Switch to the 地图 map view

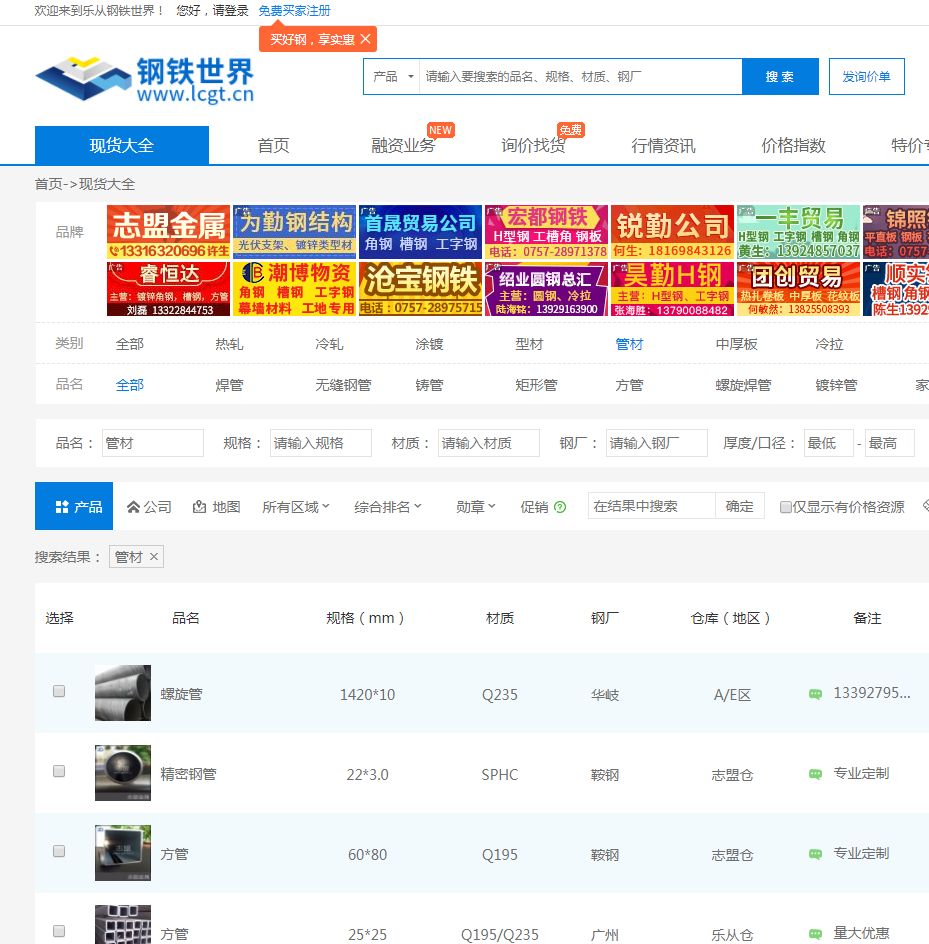tap(216, 507)
